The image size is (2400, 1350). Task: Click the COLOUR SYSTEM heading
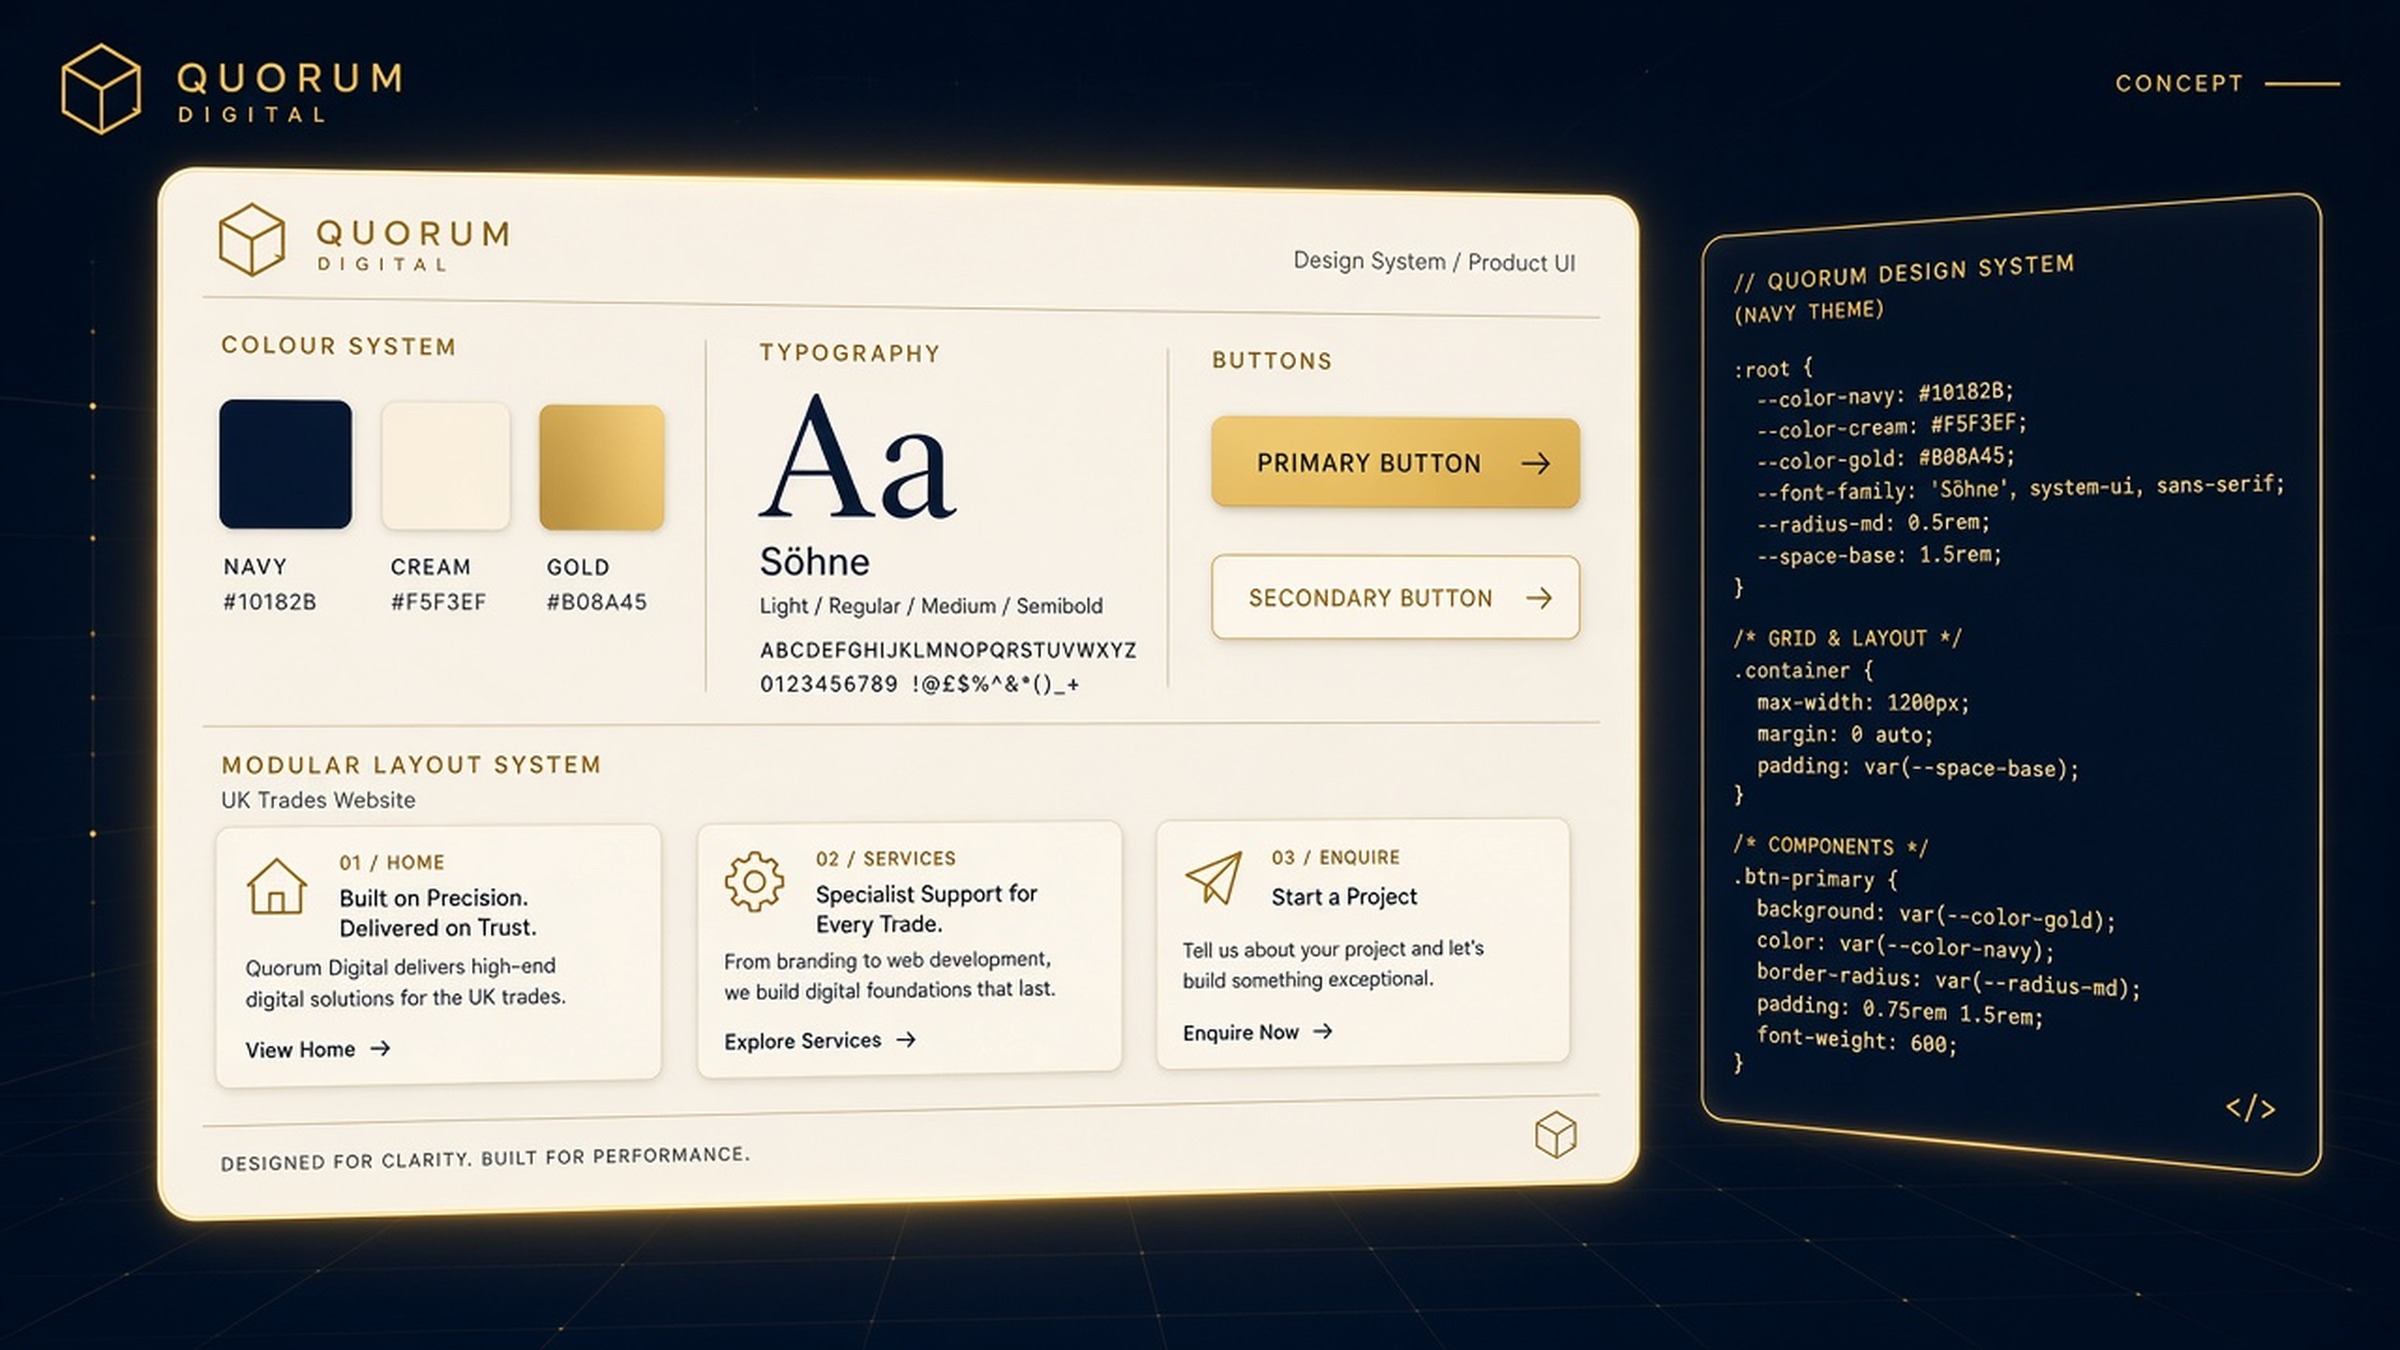point(339,346)
